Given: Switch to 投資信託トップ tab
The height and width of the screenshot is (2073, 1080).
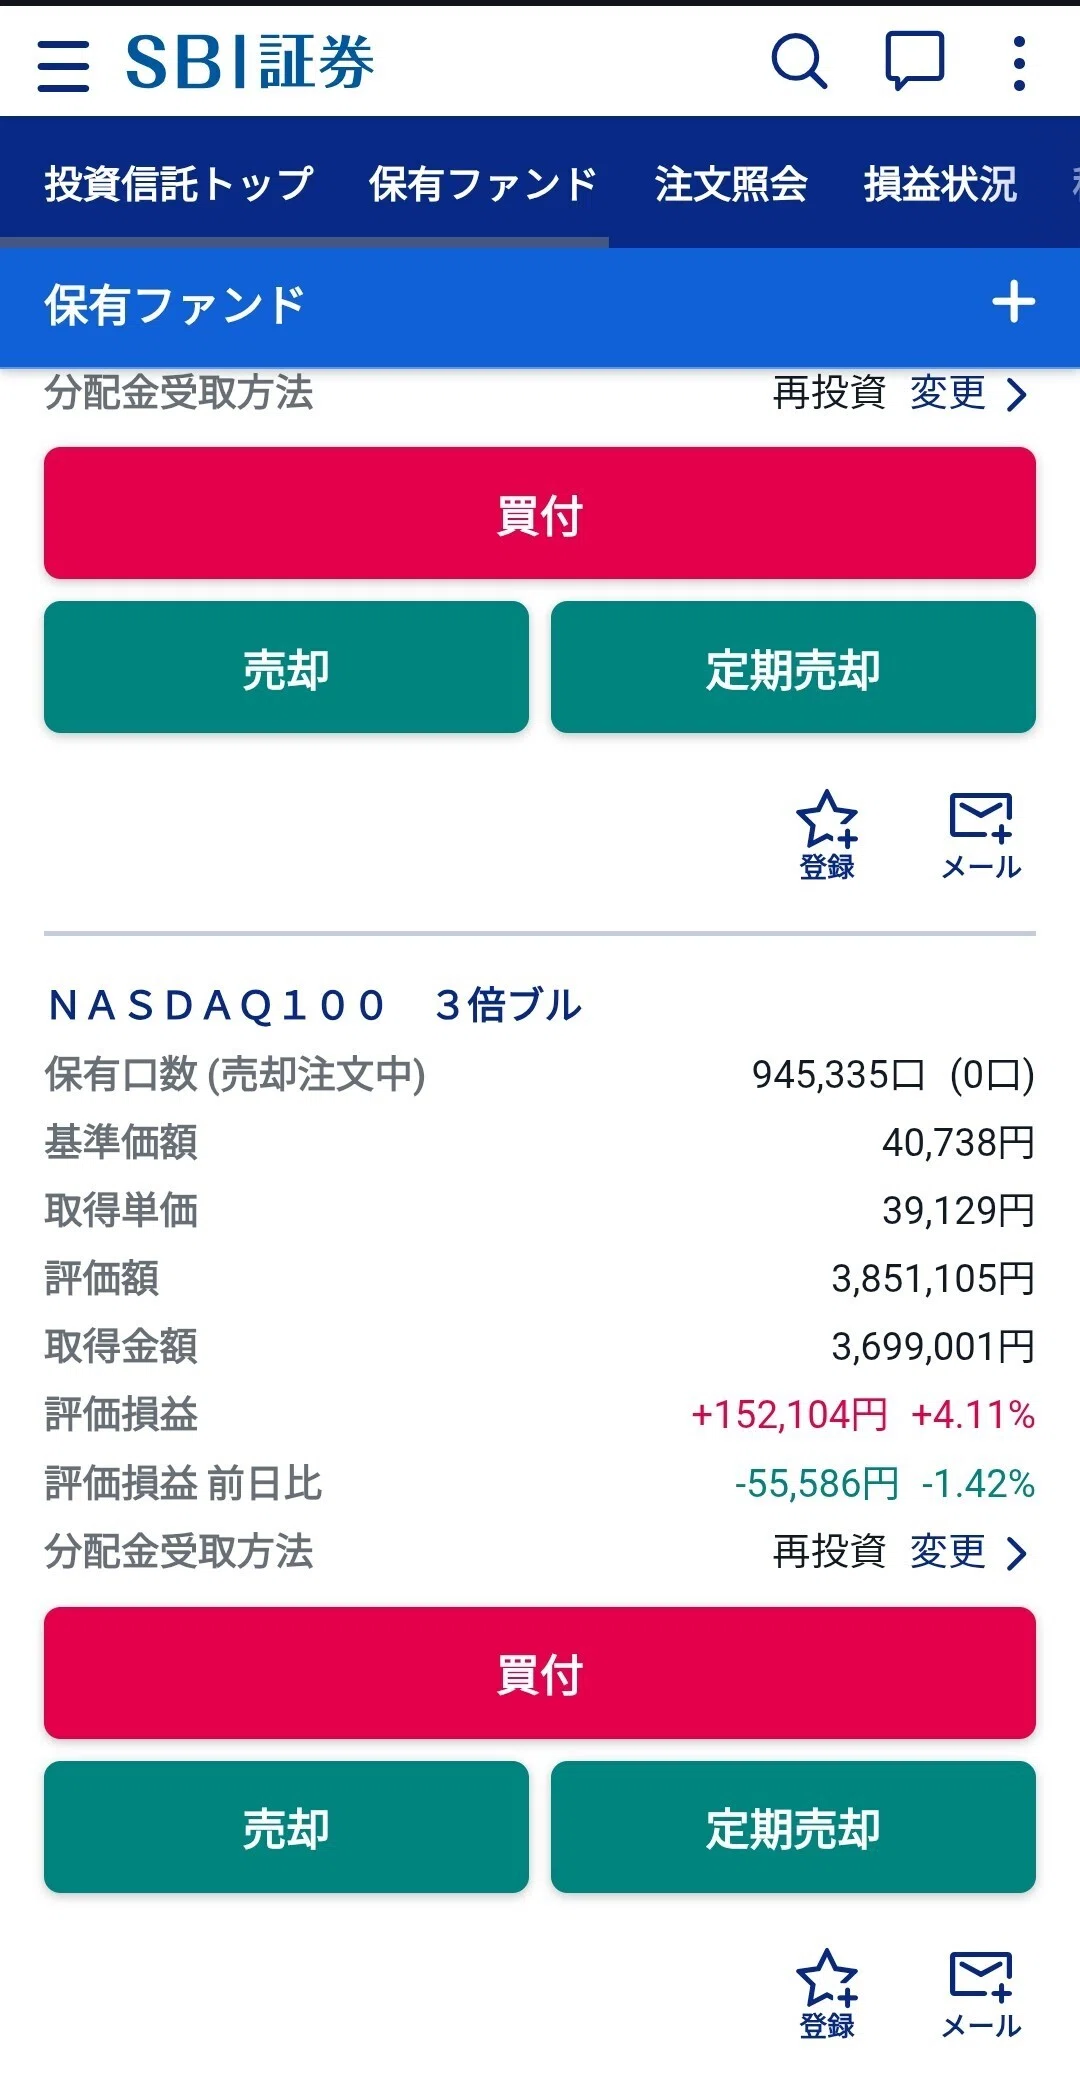Looking at the screenshot, I should [179, 183].
